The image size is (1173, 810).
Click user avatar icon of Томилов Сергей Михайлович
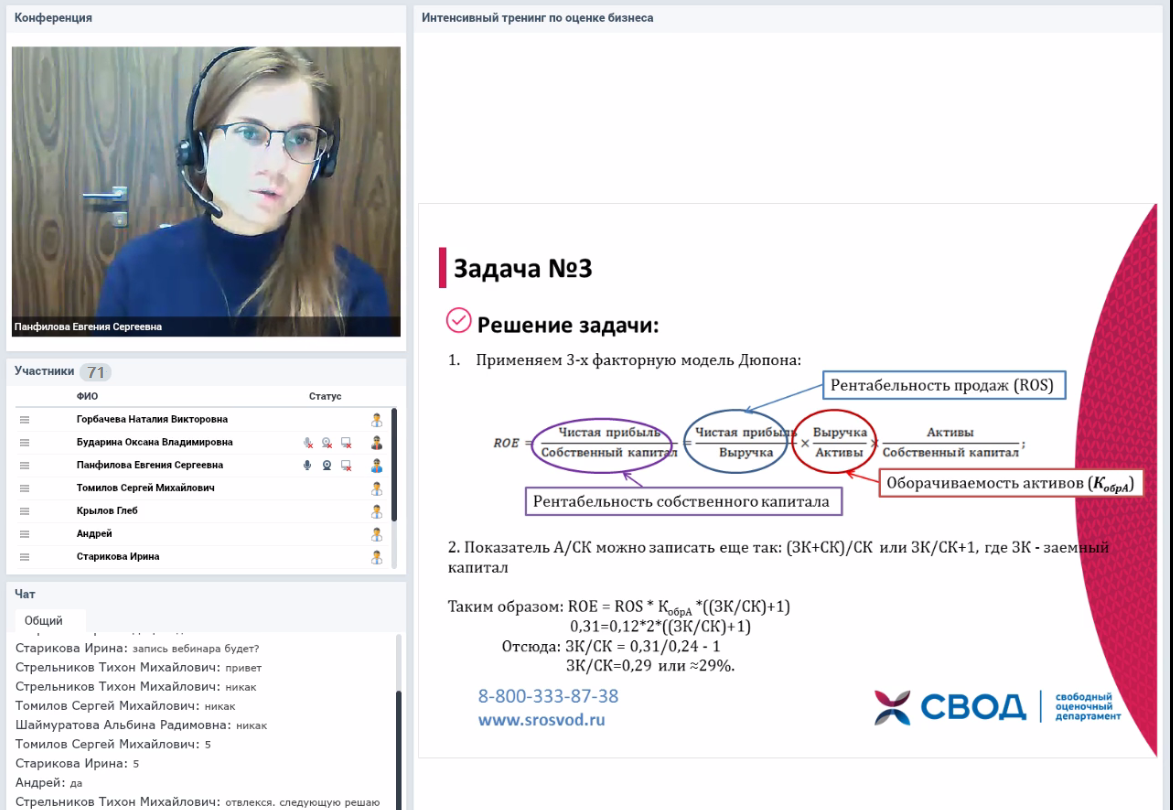click(377, 489)
